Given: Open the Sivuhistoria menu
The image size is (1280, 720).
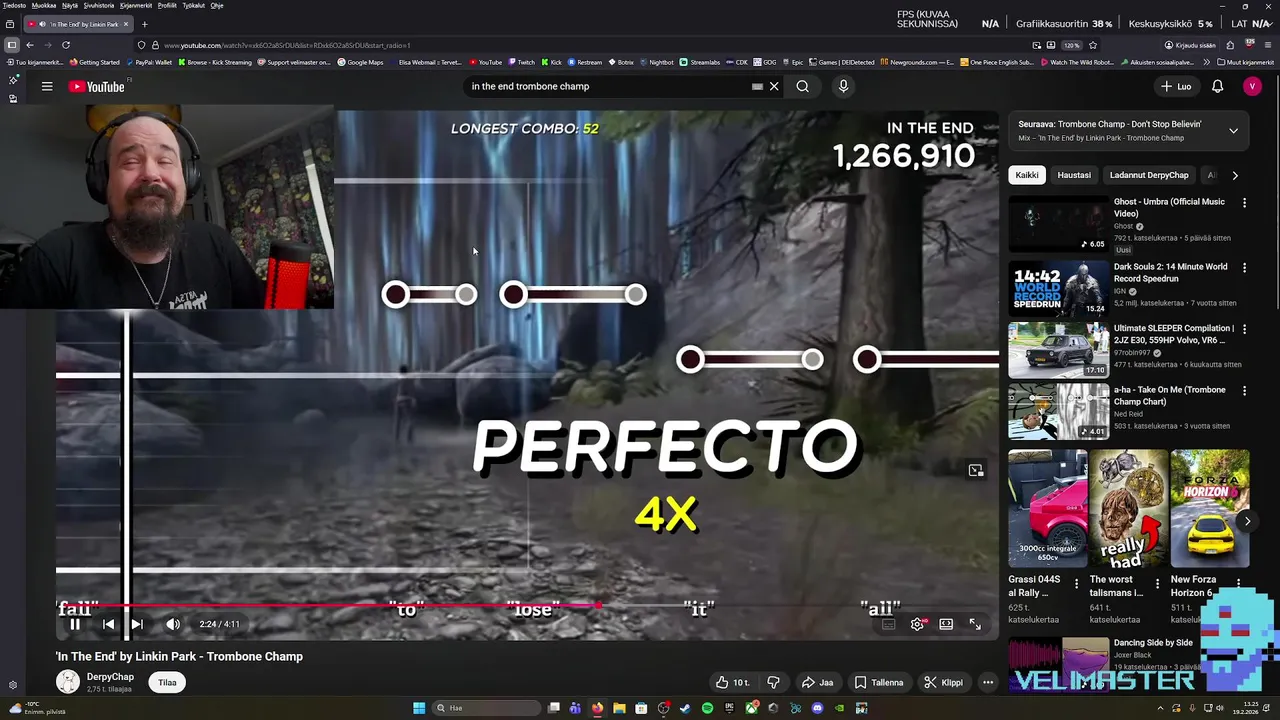Looking at the screenshot, I should pos(98,5).
